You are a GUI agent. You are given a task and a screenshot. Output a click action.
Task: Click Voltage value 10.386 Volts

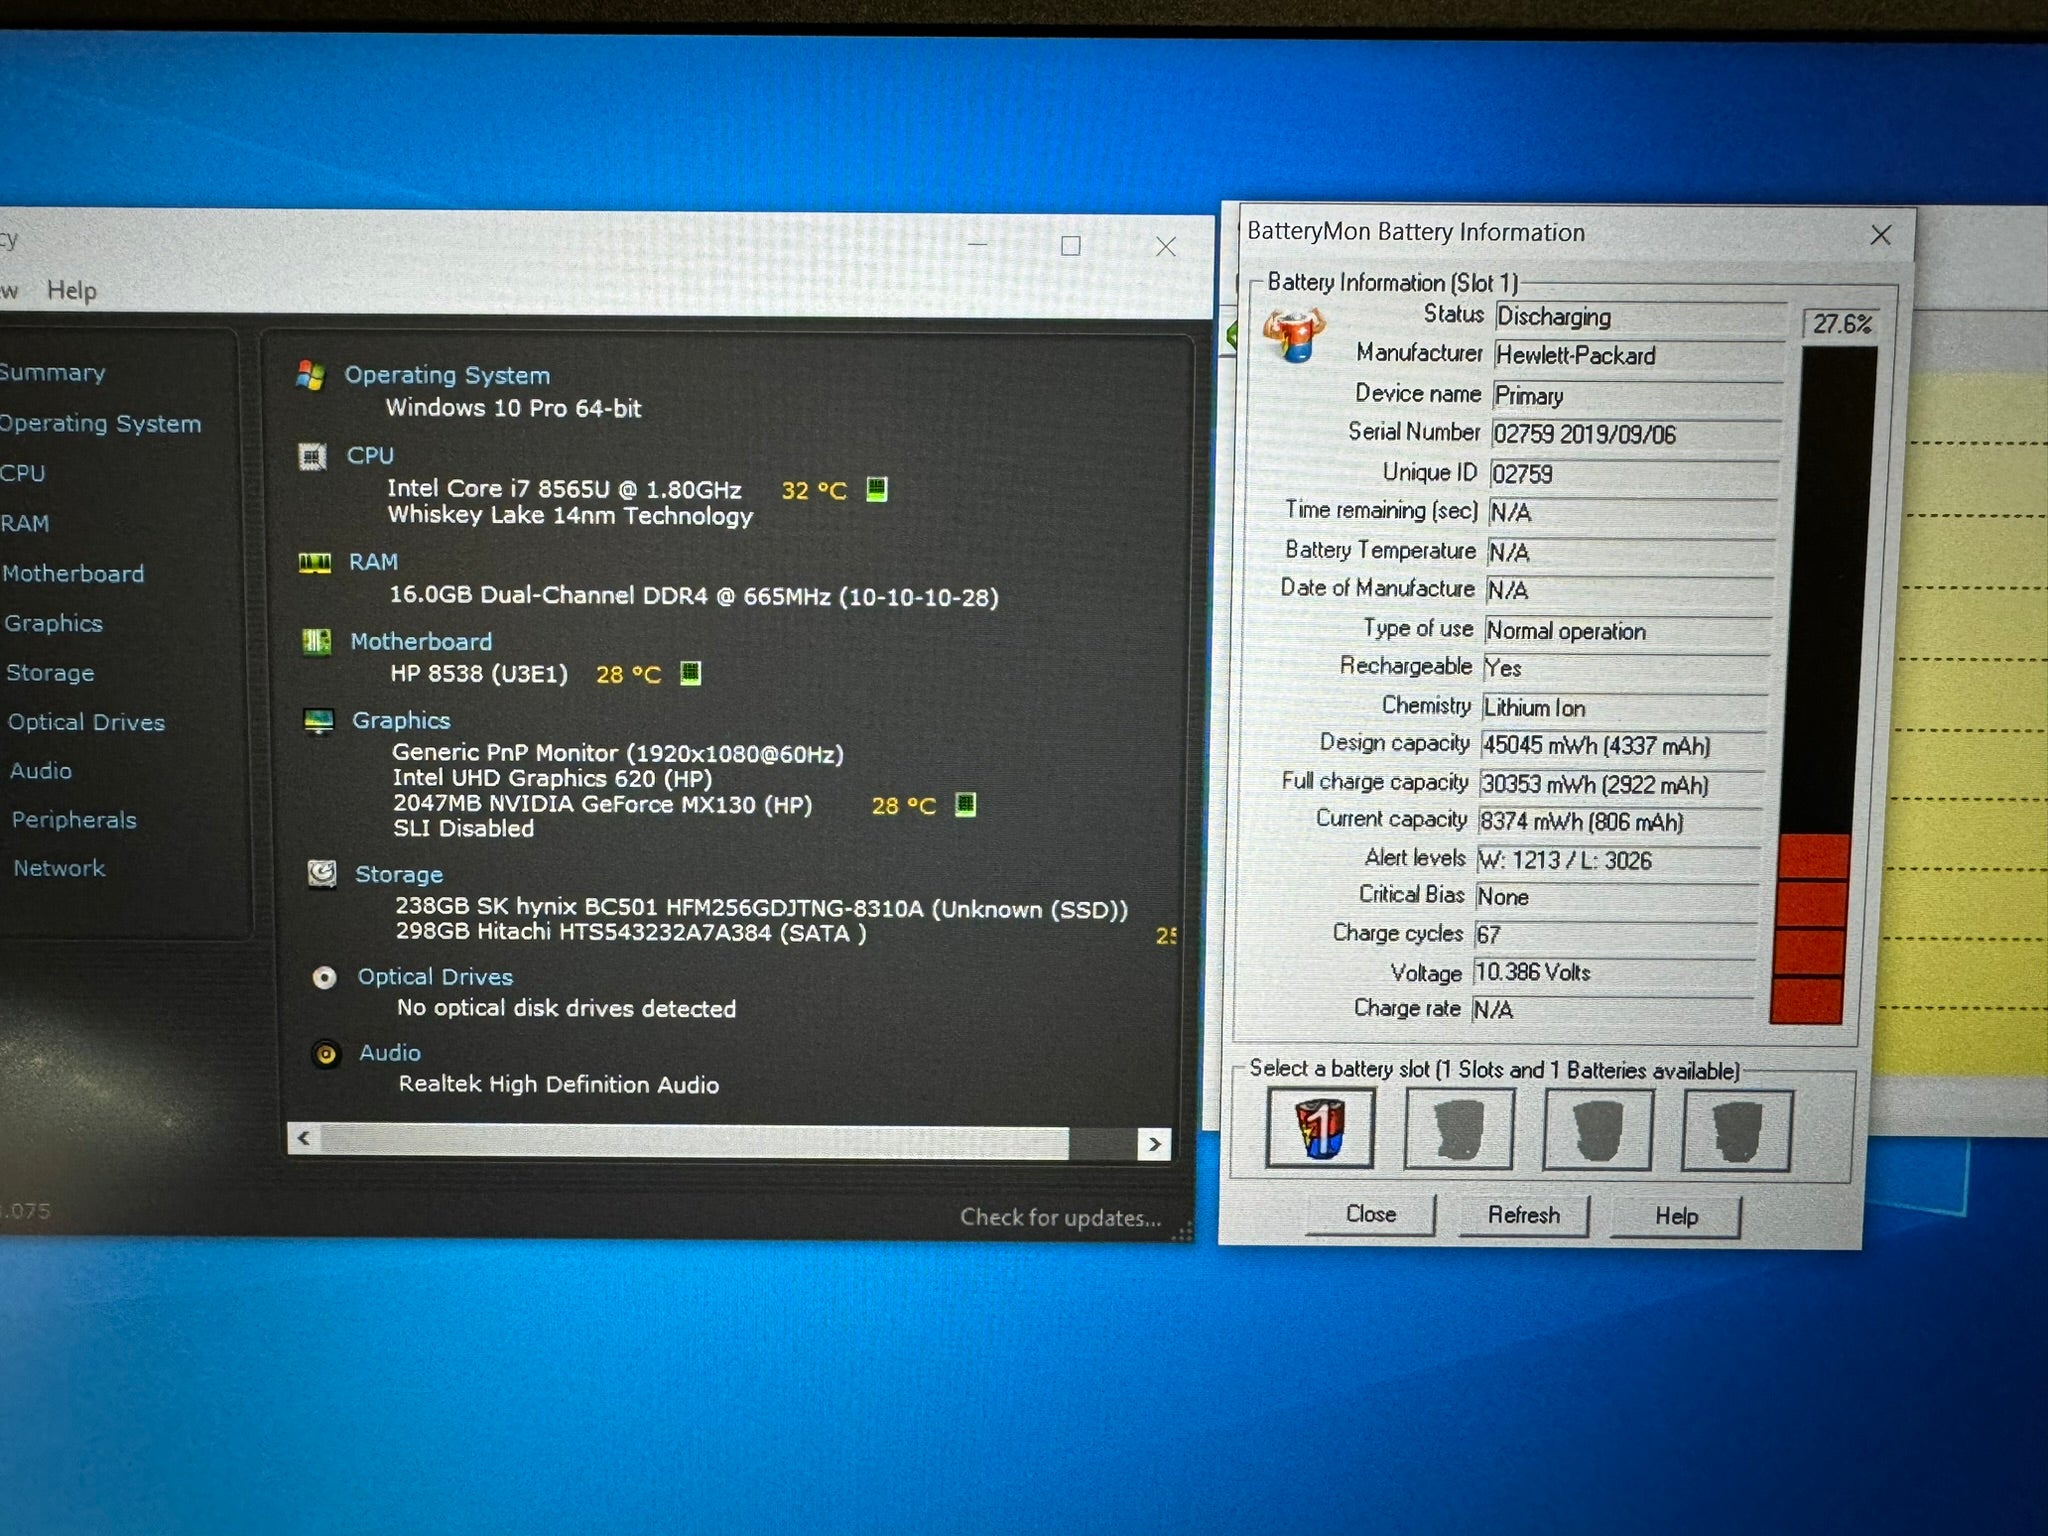point(1614,972)
